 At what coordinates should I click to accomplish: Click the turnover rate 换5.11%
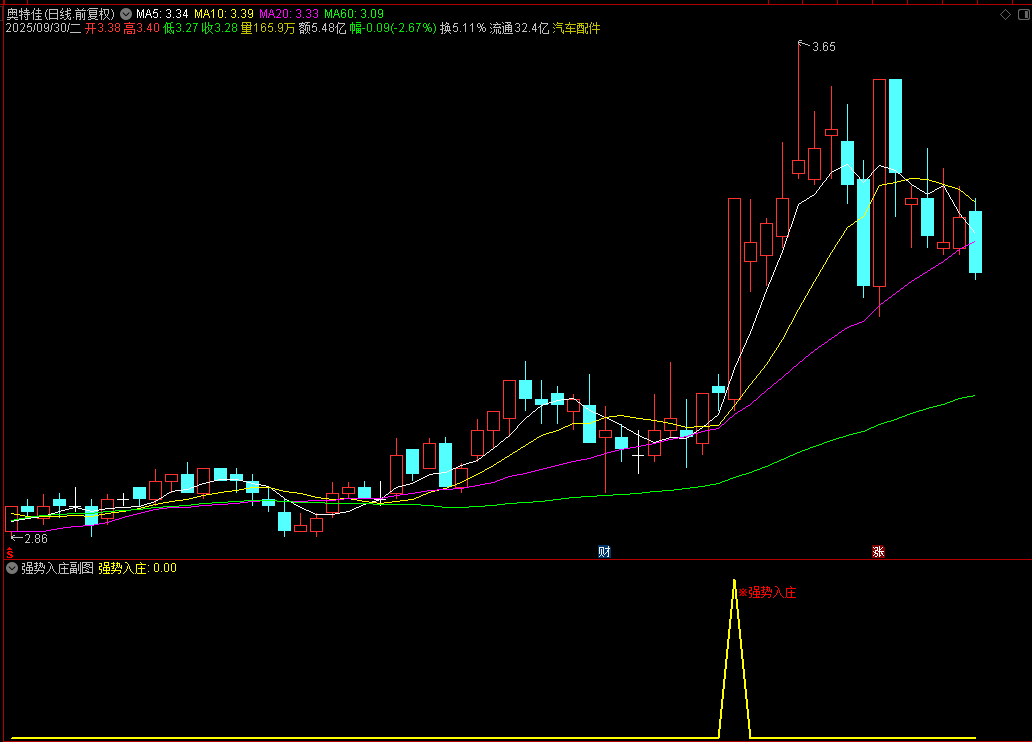click(463, 28)
